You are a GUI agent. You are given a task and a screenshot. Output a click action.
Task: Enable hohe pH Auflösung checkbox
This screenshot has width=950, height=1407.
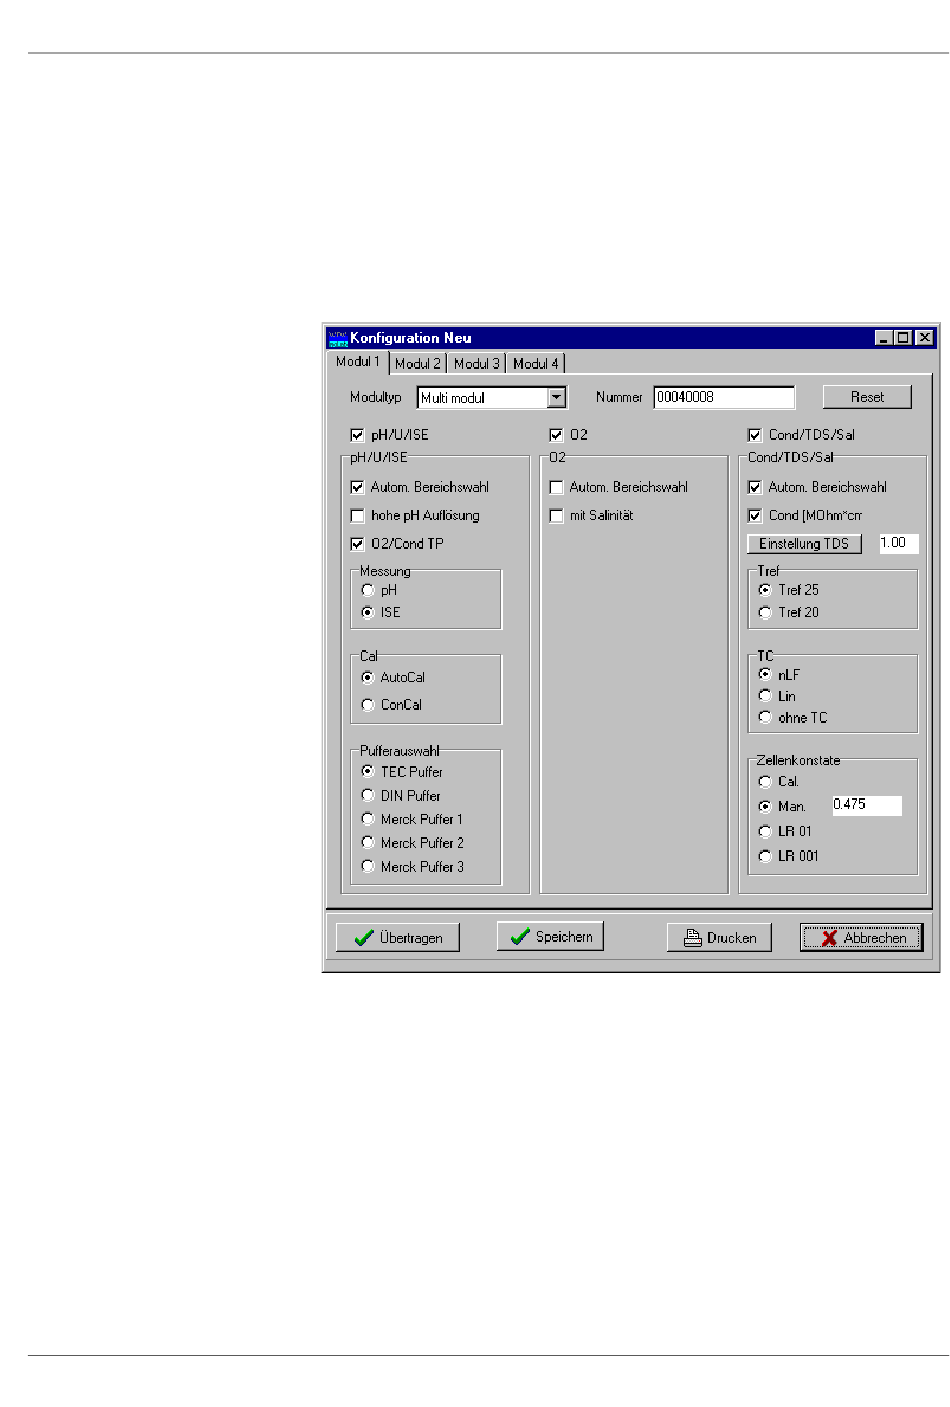click(x=357, y=516)
